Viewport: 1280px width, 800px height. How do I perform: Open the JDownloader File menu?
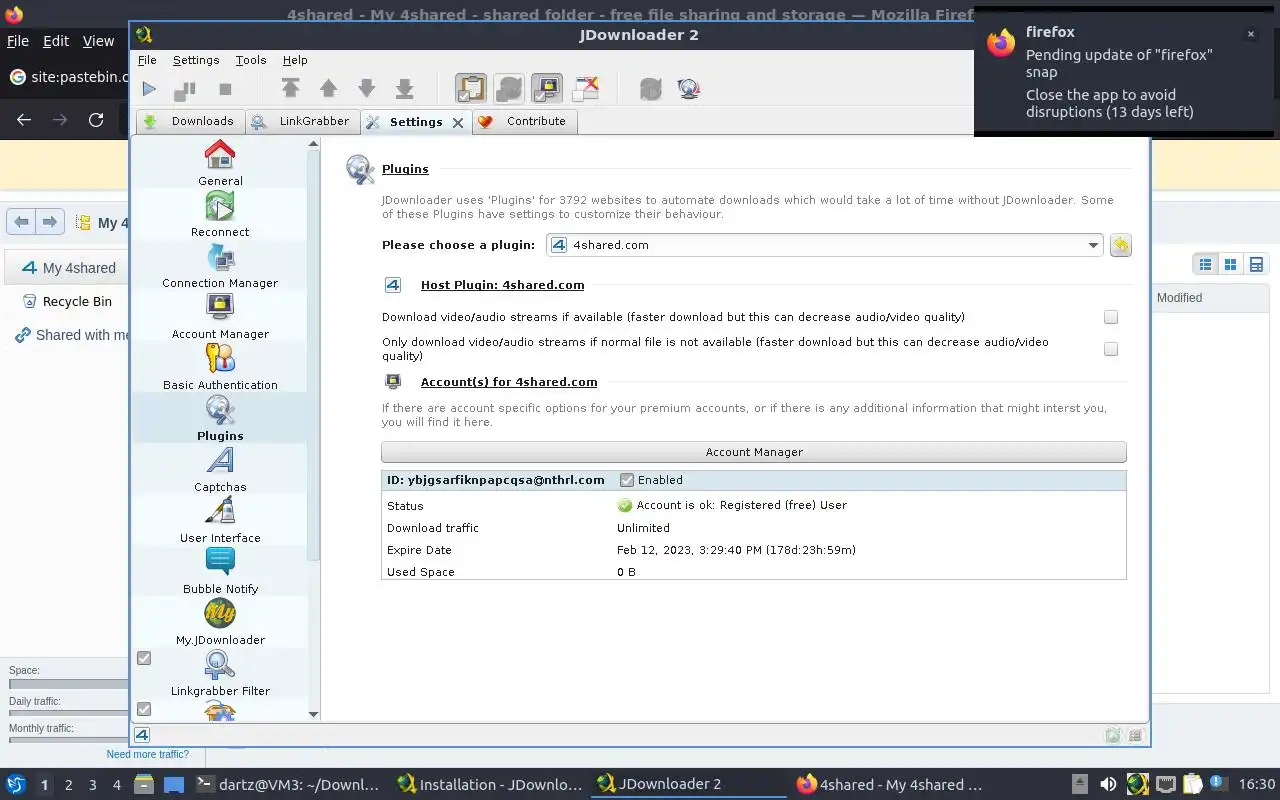pyautogui.click(x=147, y=60)
